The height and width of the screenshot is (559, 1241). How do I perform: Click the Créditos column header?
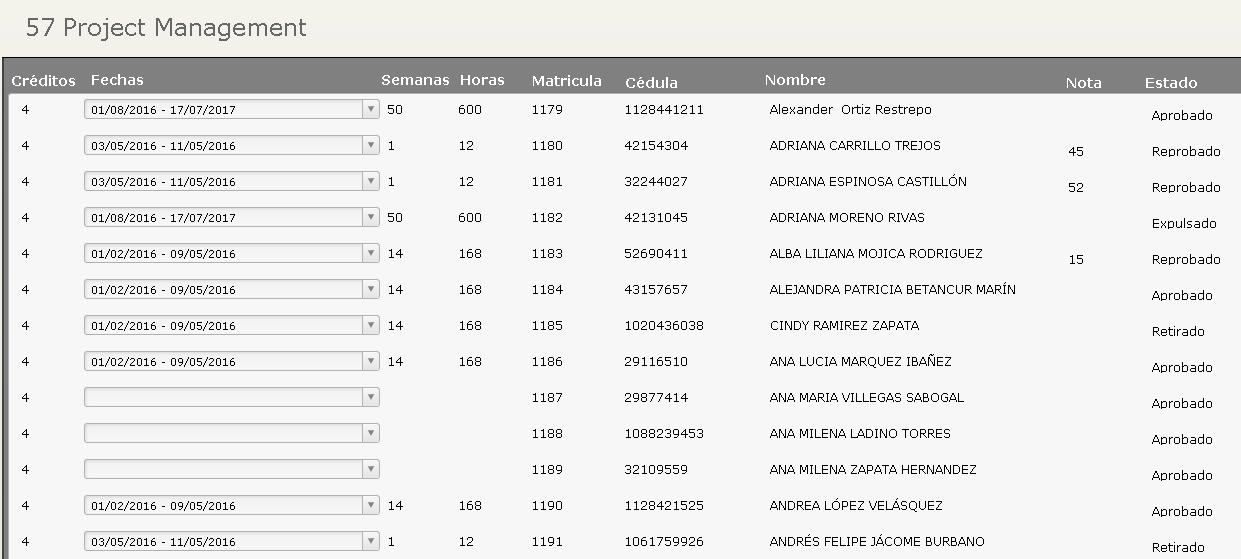pyautogui.click(x=43, y=80)
